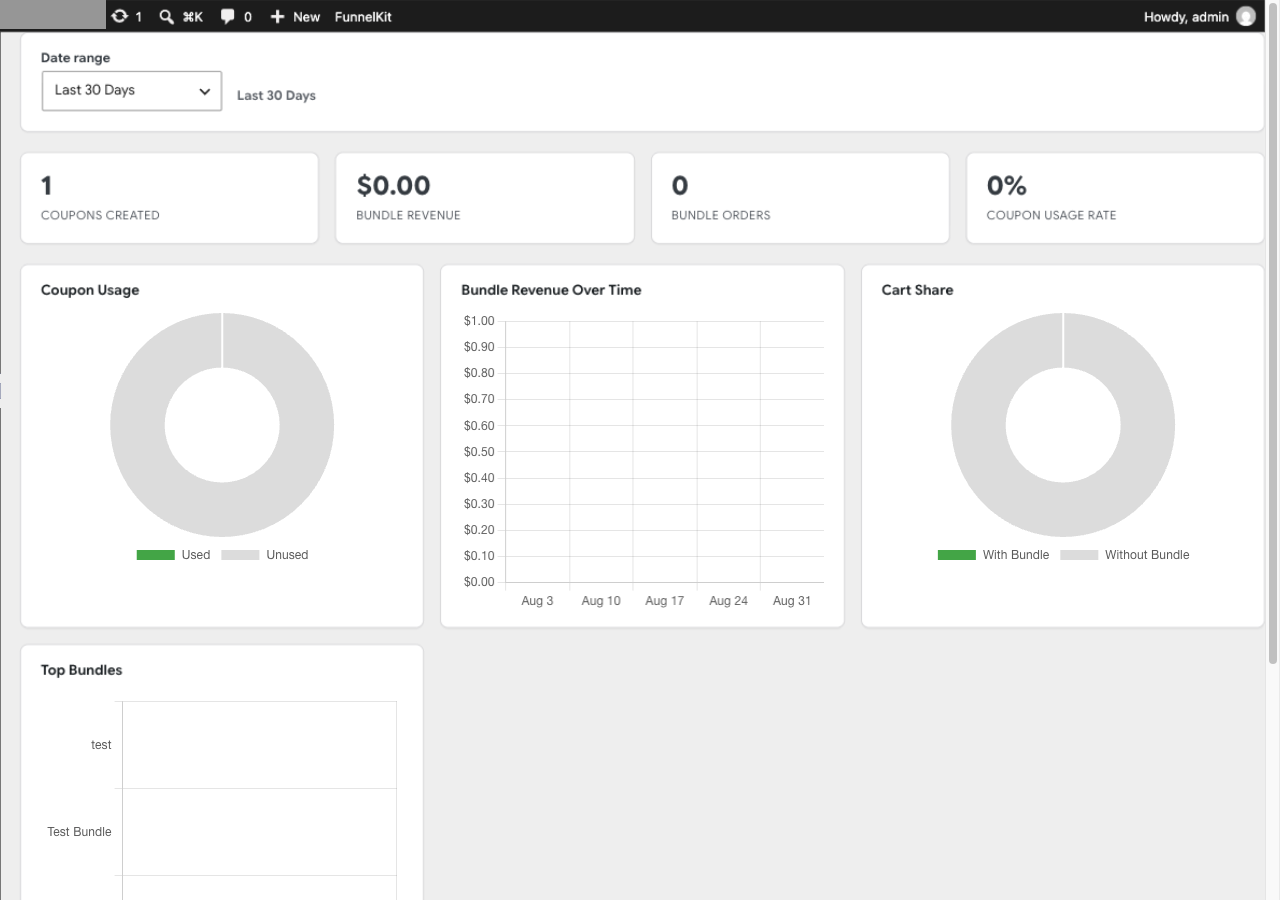Viewport: 1280px width, 900px height.
Task: Click the Bundle Orders 0 value
Action: click(680, 186)
